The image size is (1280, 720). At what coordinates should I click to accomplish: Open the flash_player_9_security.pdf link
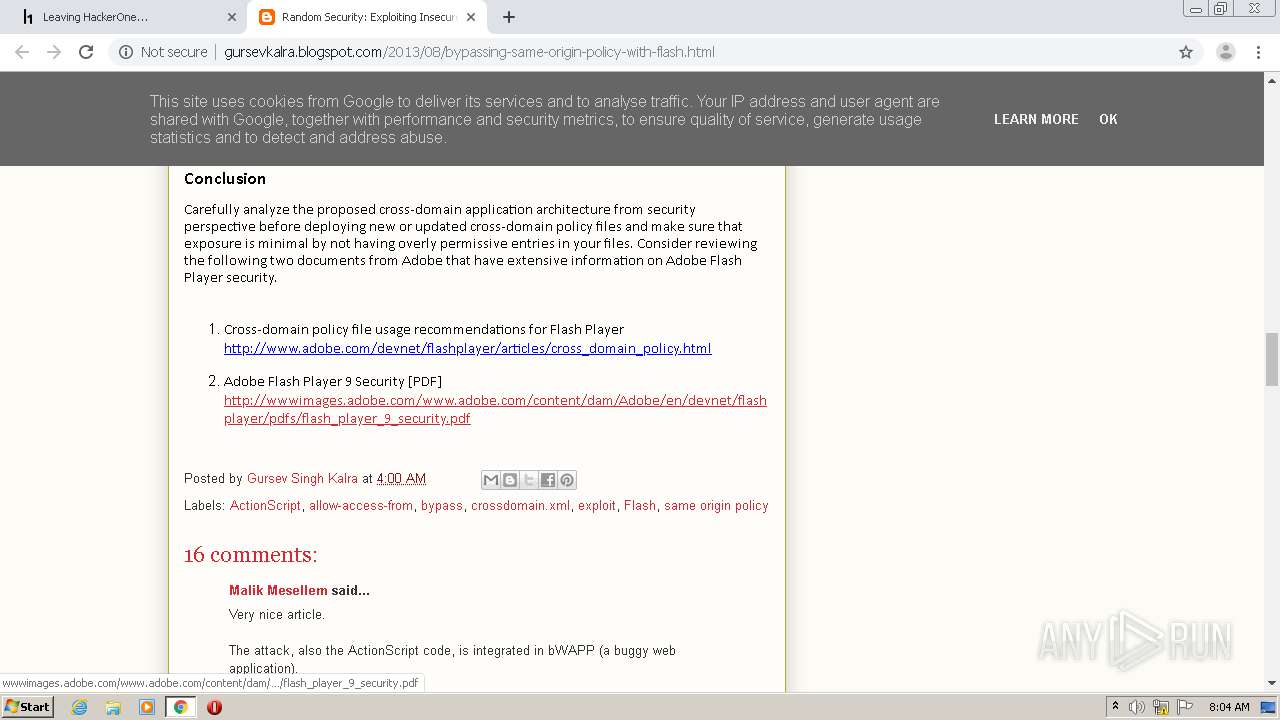click(x=495, y=409)
